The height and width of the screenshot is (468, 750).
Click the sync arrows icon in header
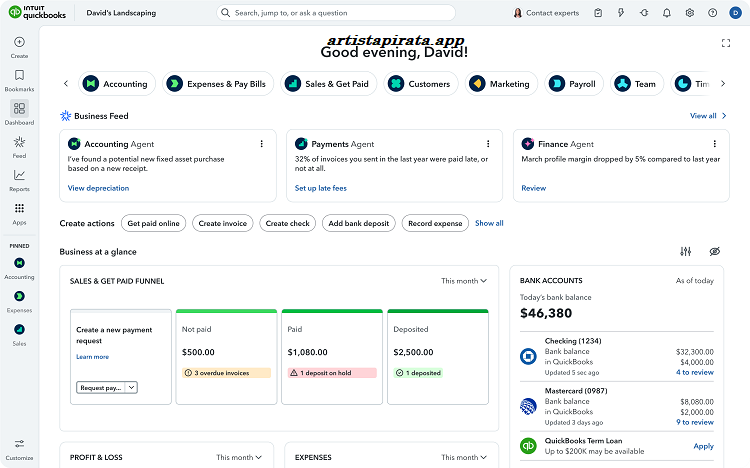tap(644, 13)
